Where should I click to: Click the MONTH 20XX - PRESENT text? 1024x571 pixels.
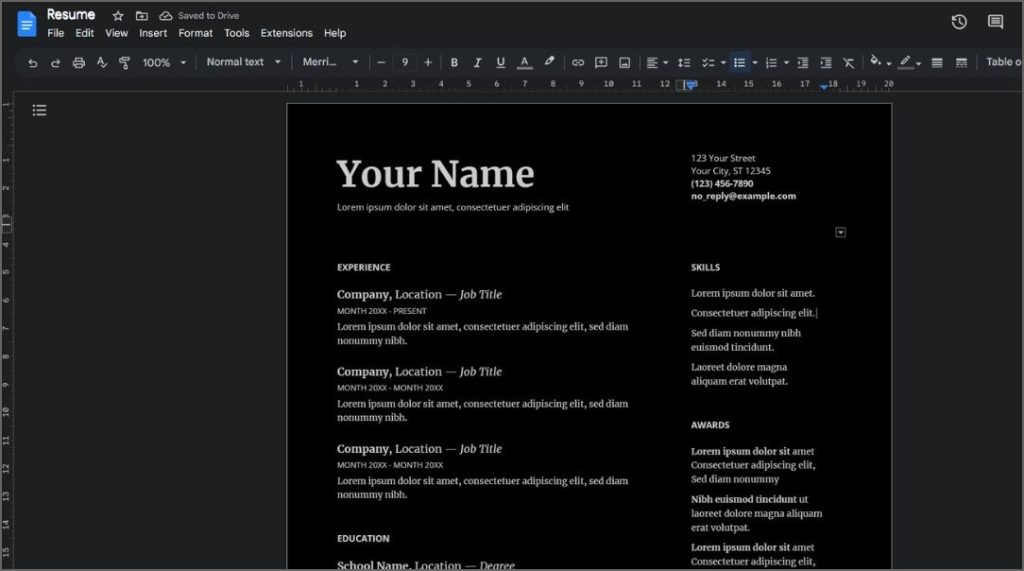381,311
